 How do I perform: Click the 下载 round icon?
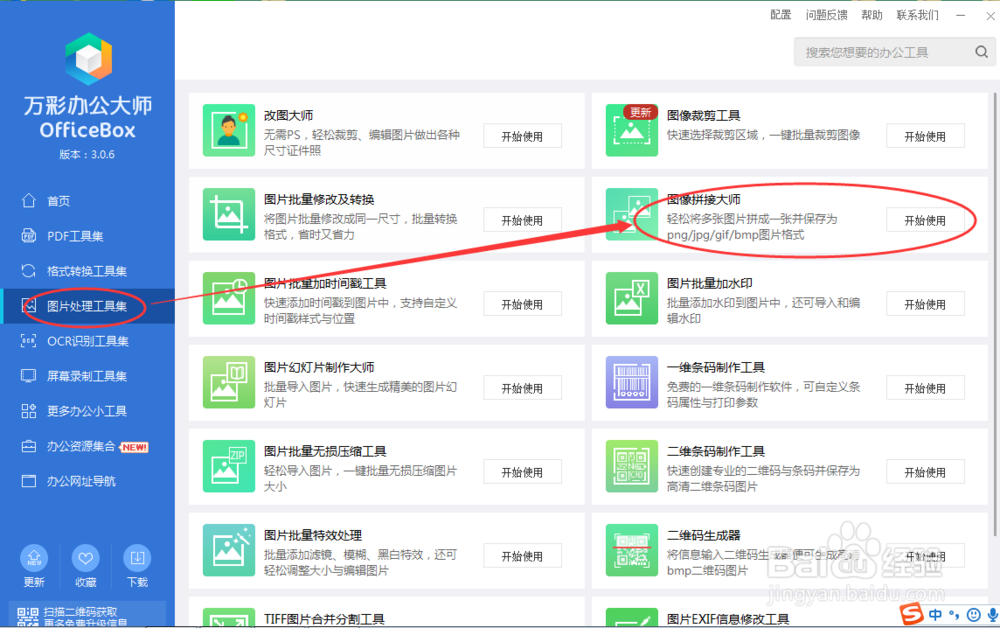[137, 559]
